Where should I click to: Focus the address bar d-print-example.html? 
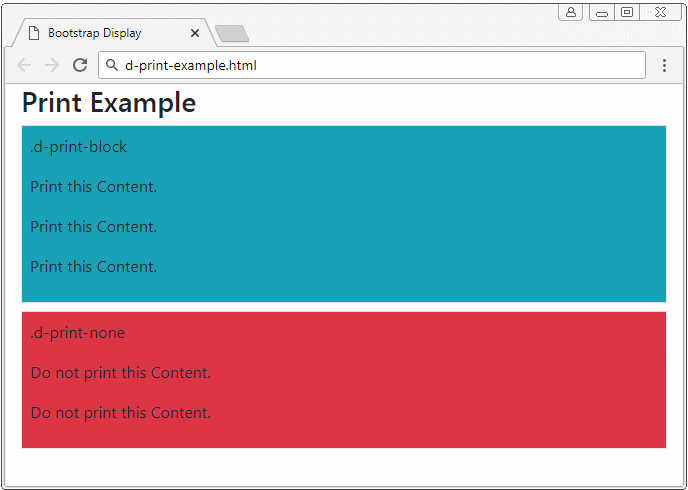pyautogui.click(x=372, y=65)
